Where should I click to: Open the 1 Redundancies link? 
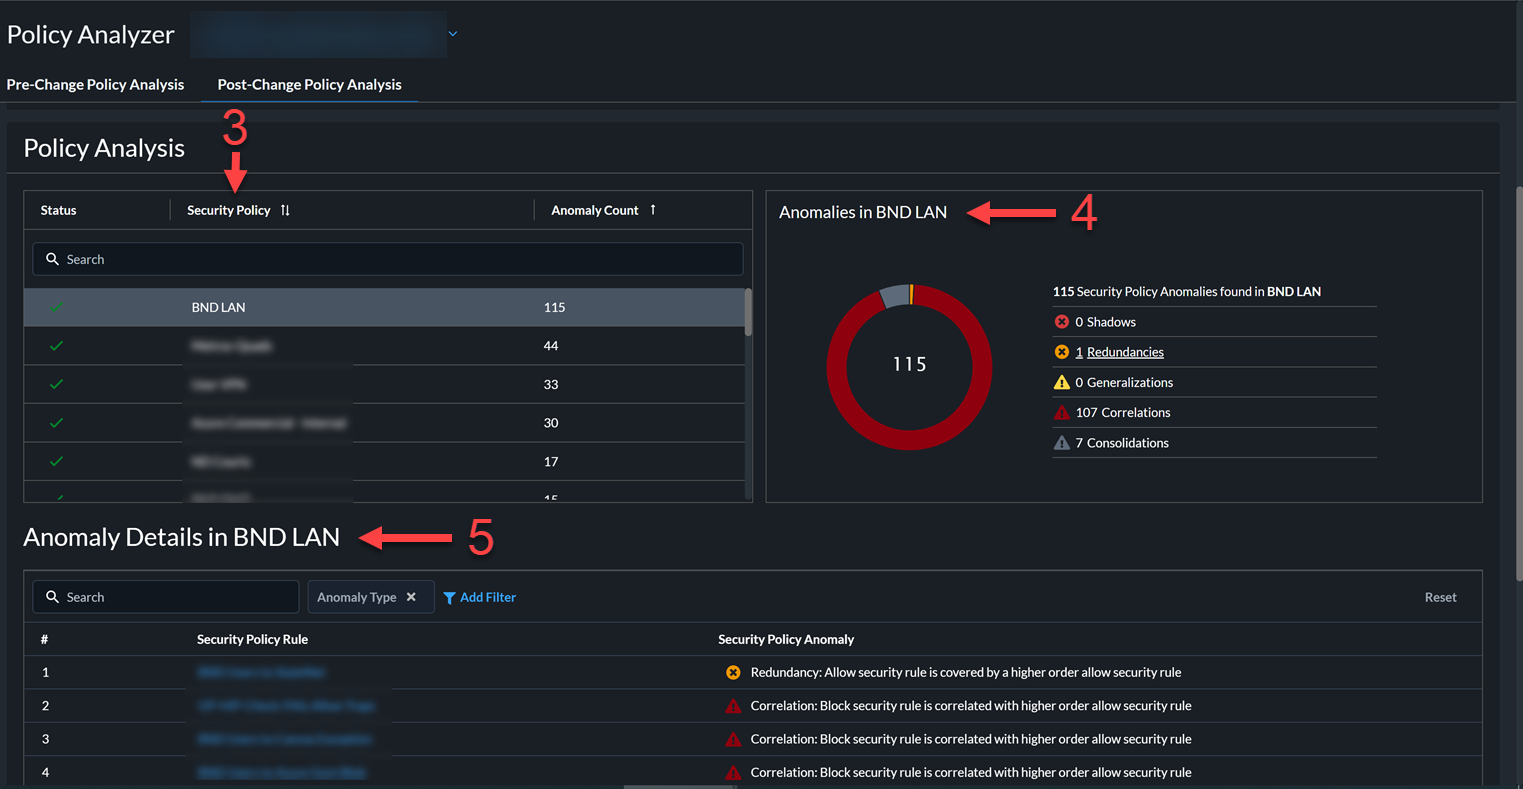coord(1124,352)
